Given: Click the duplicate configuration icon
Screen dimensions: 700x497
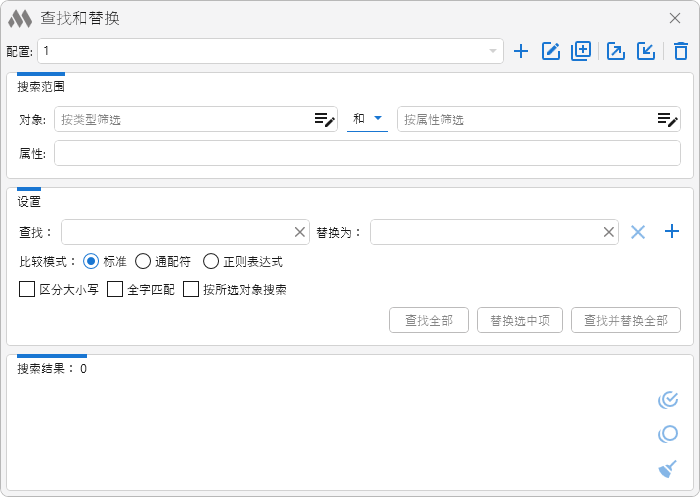Looking at the screenshot, I should 581,52.
